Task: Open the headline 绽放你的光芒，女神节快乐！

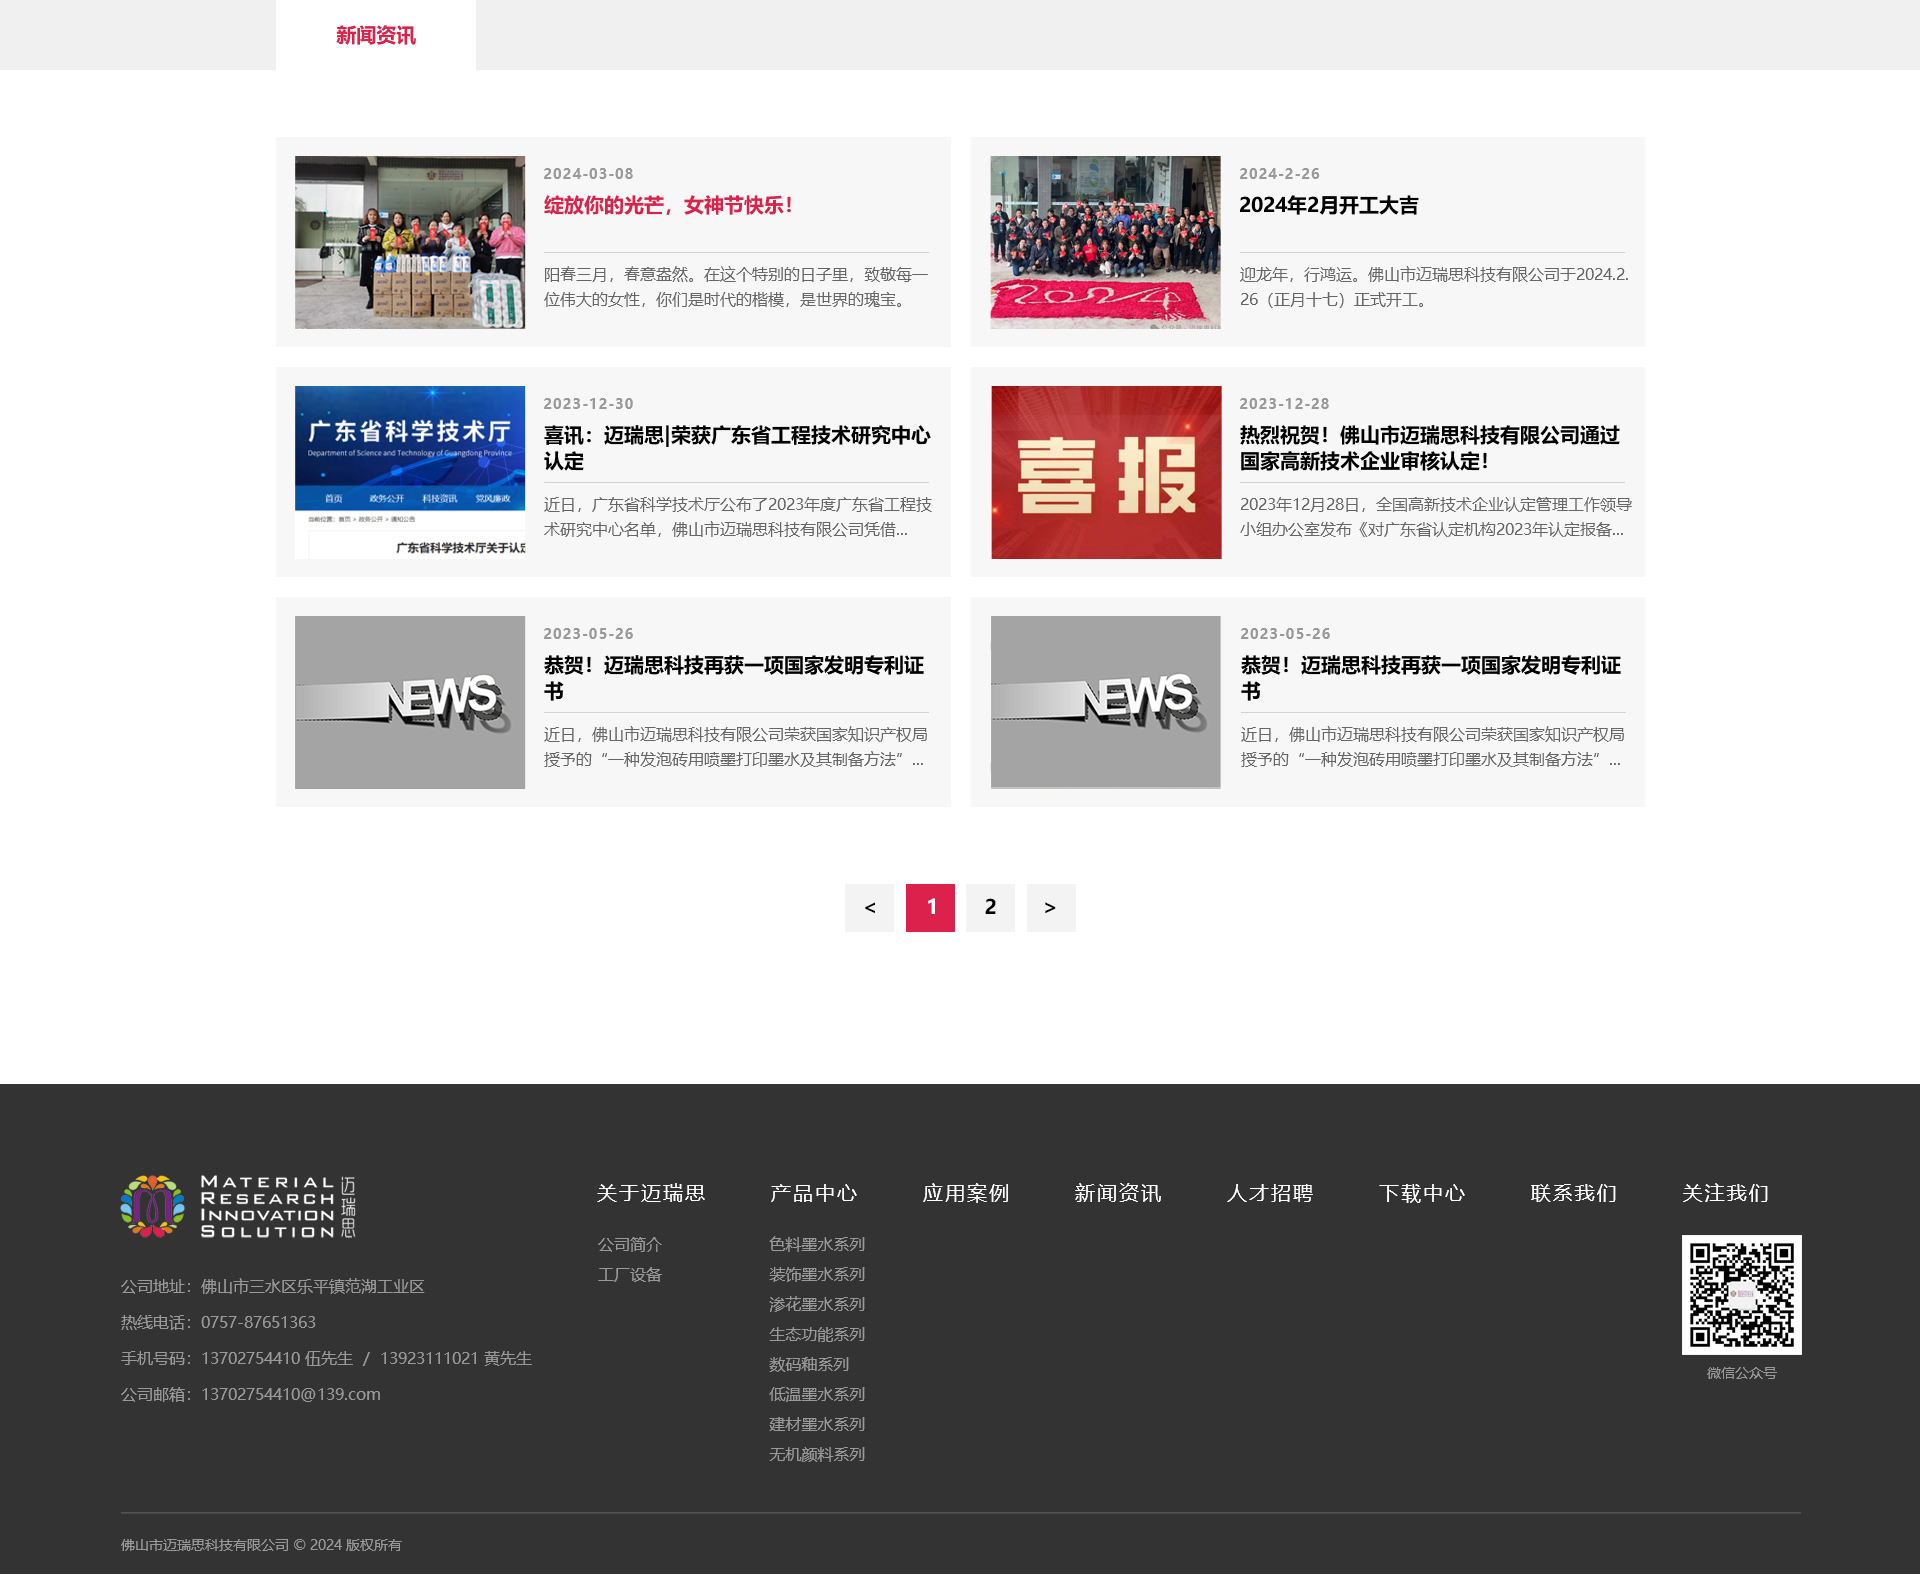Action: click(x=668, y=205)
